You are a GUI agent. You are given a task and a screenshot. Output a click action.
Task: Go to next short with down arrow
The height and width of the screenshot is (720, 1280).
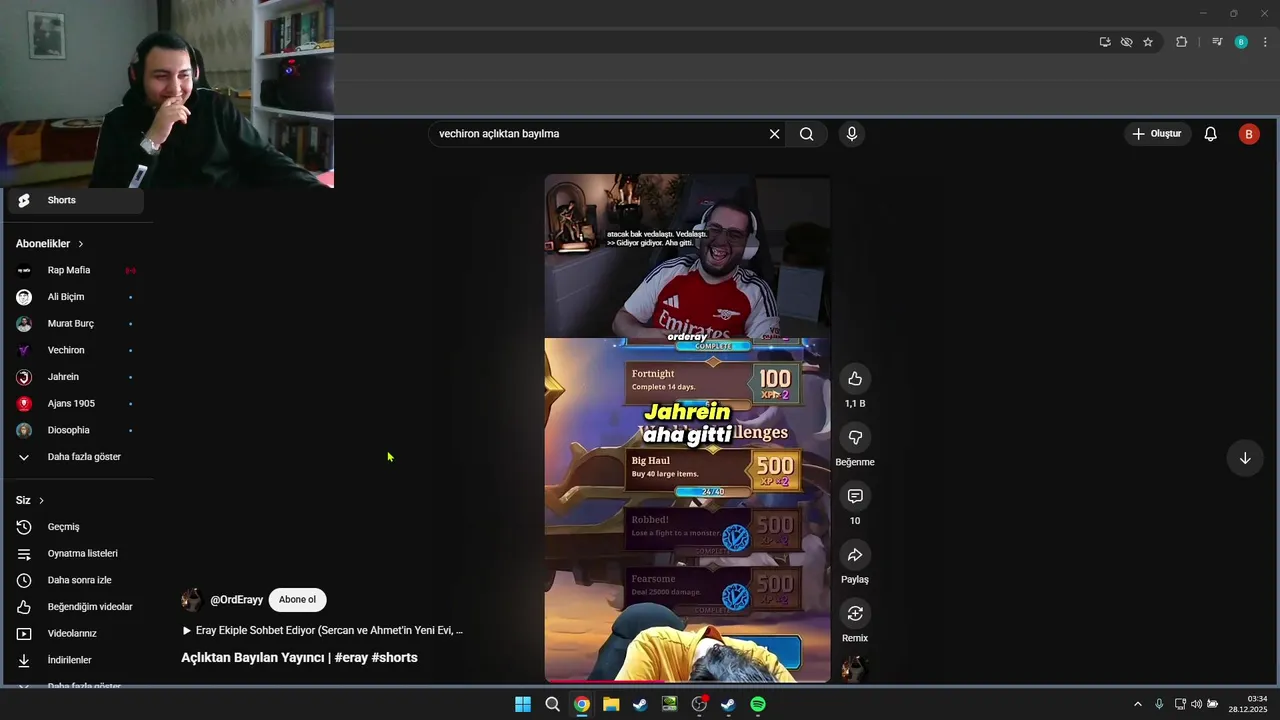[x=1245, y=458]
